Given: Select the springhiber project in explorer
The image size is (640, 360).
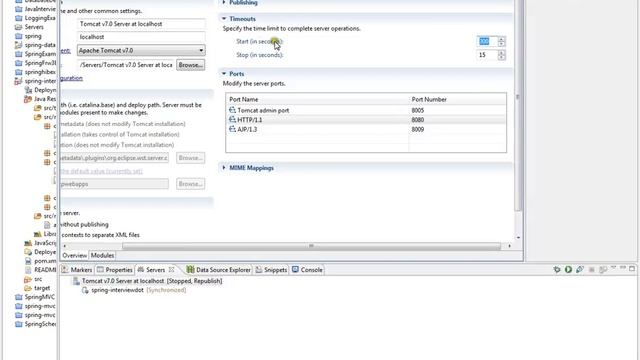Looking at the screenshot, I should pyautogui.click(x=40, y=72).
